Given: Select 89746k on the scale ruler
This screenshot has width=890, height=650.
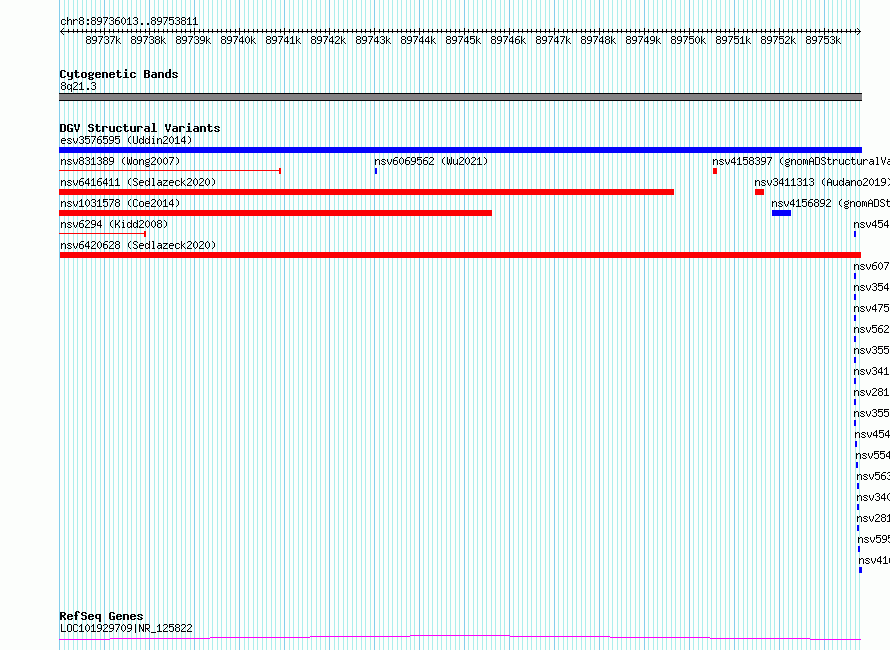Looking at the screenshot, I should point(508,40).
